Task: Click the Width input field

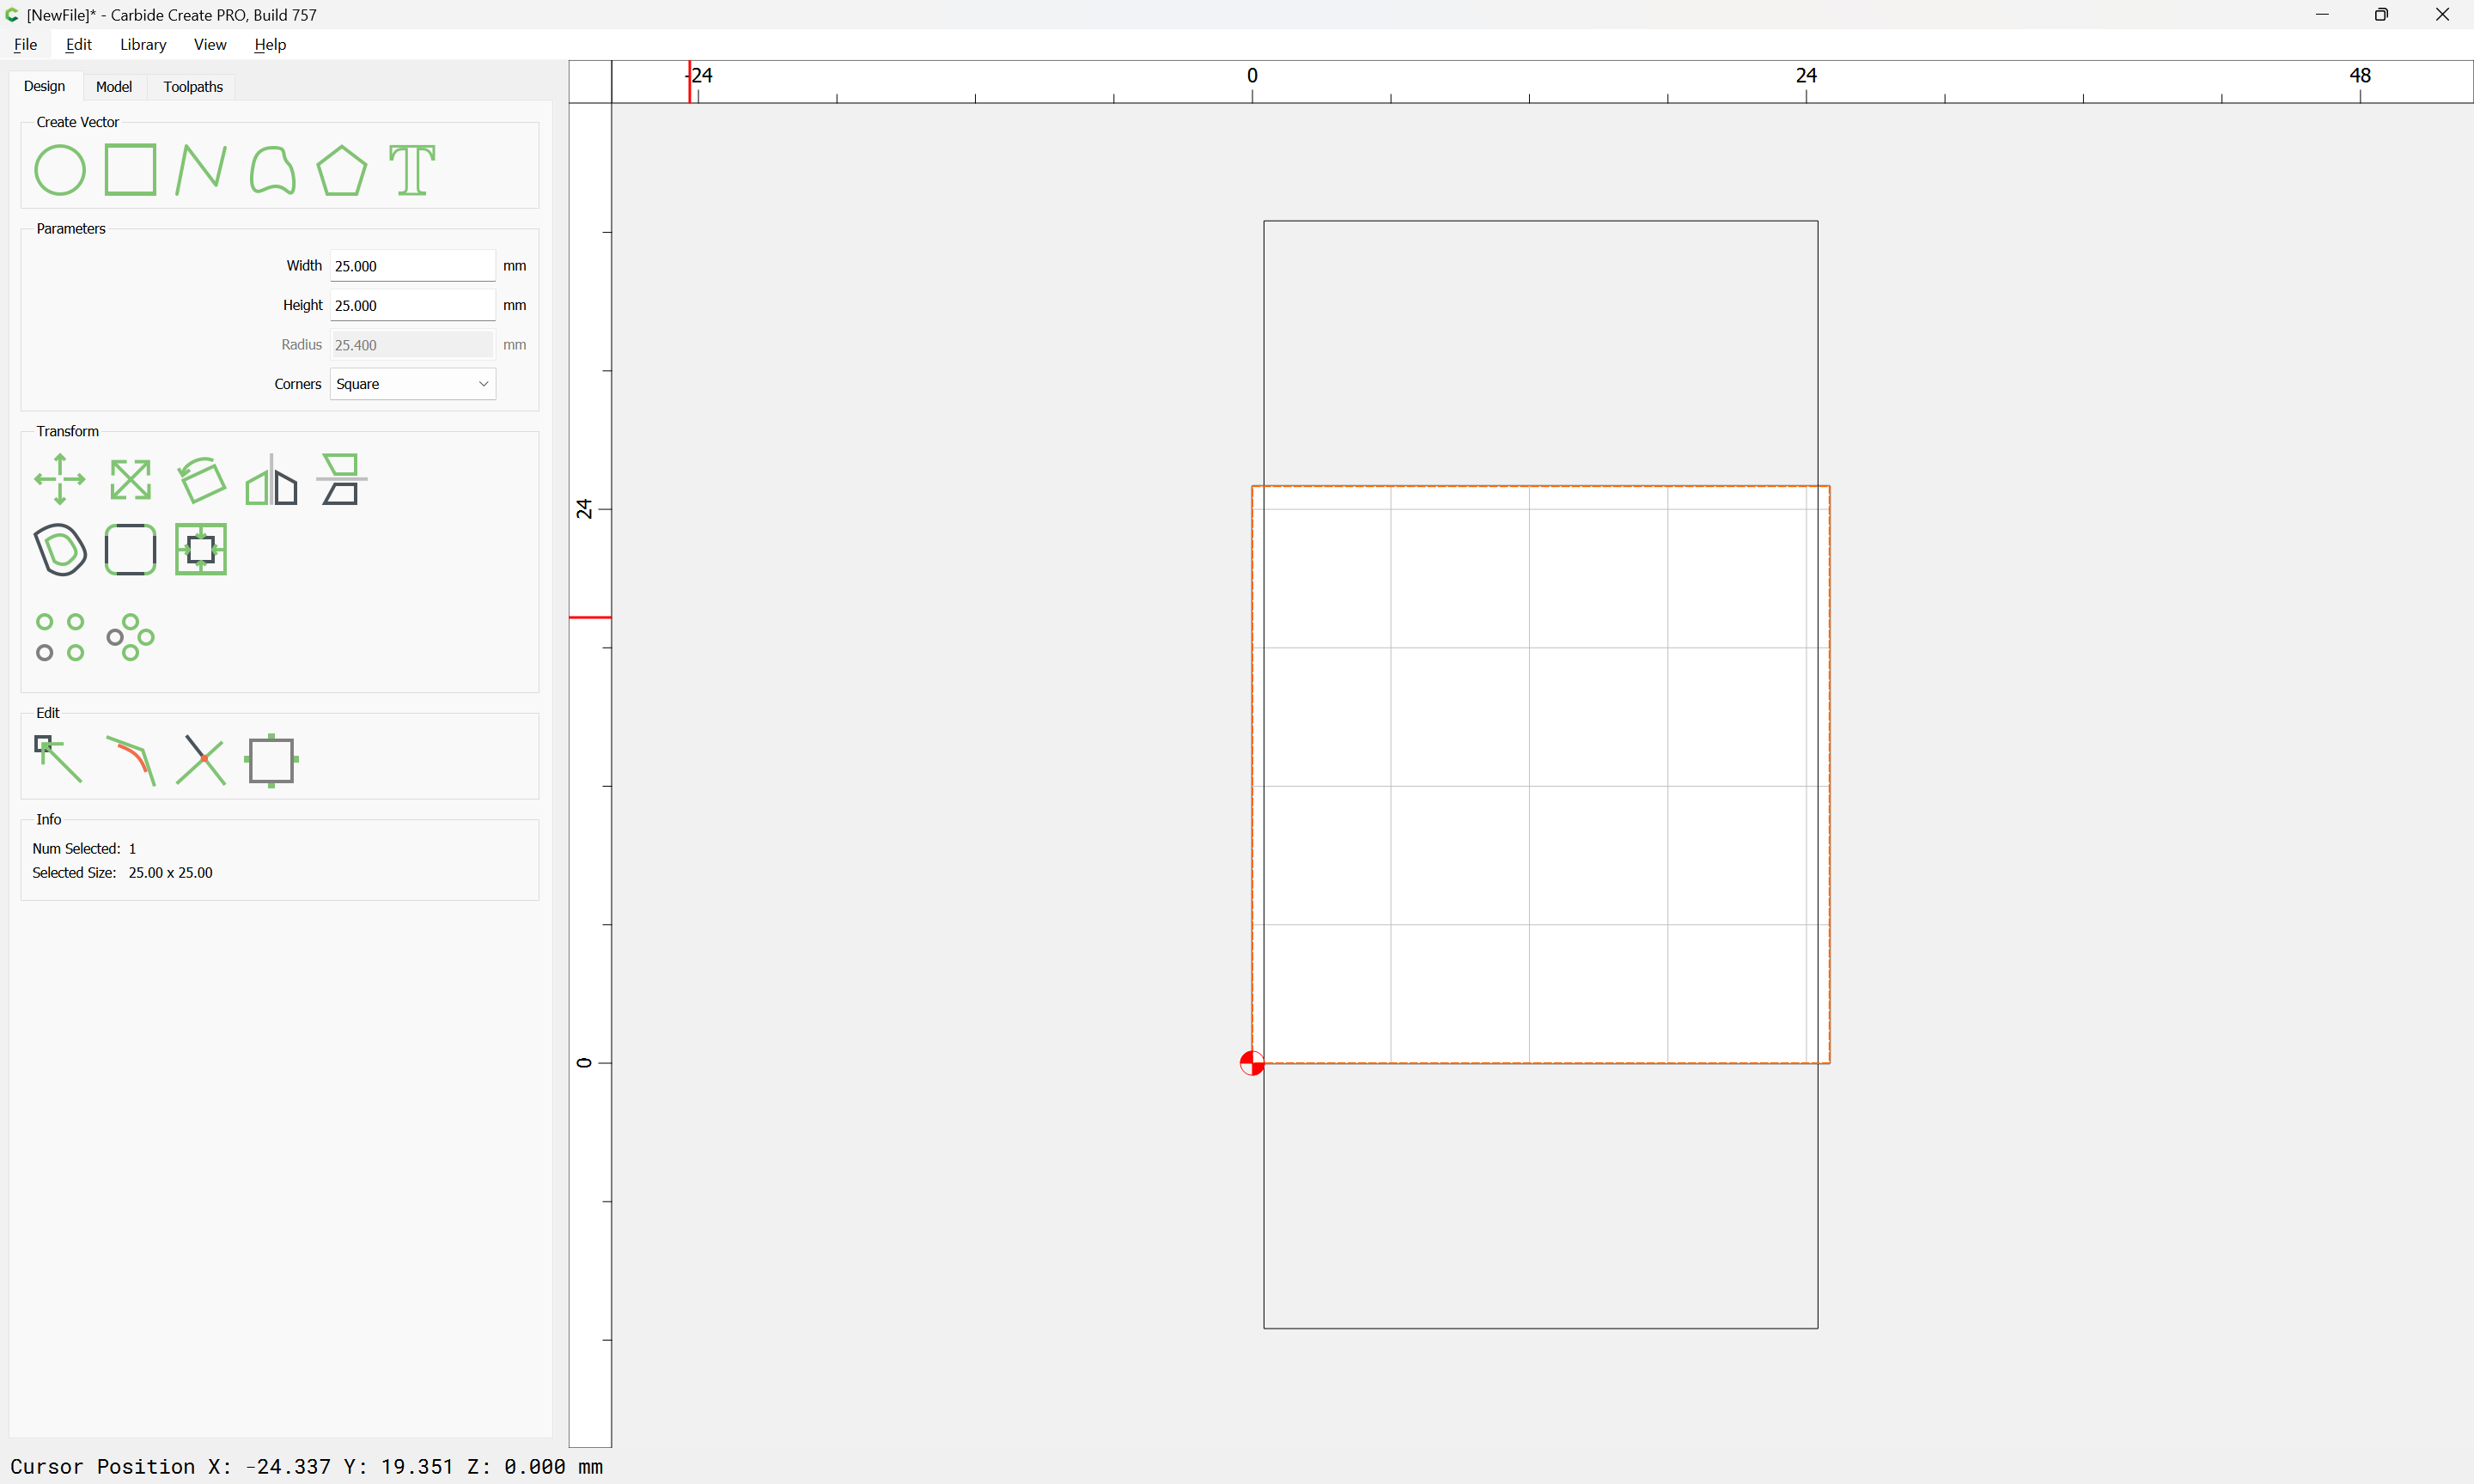Action: click(x=413, y=266)
